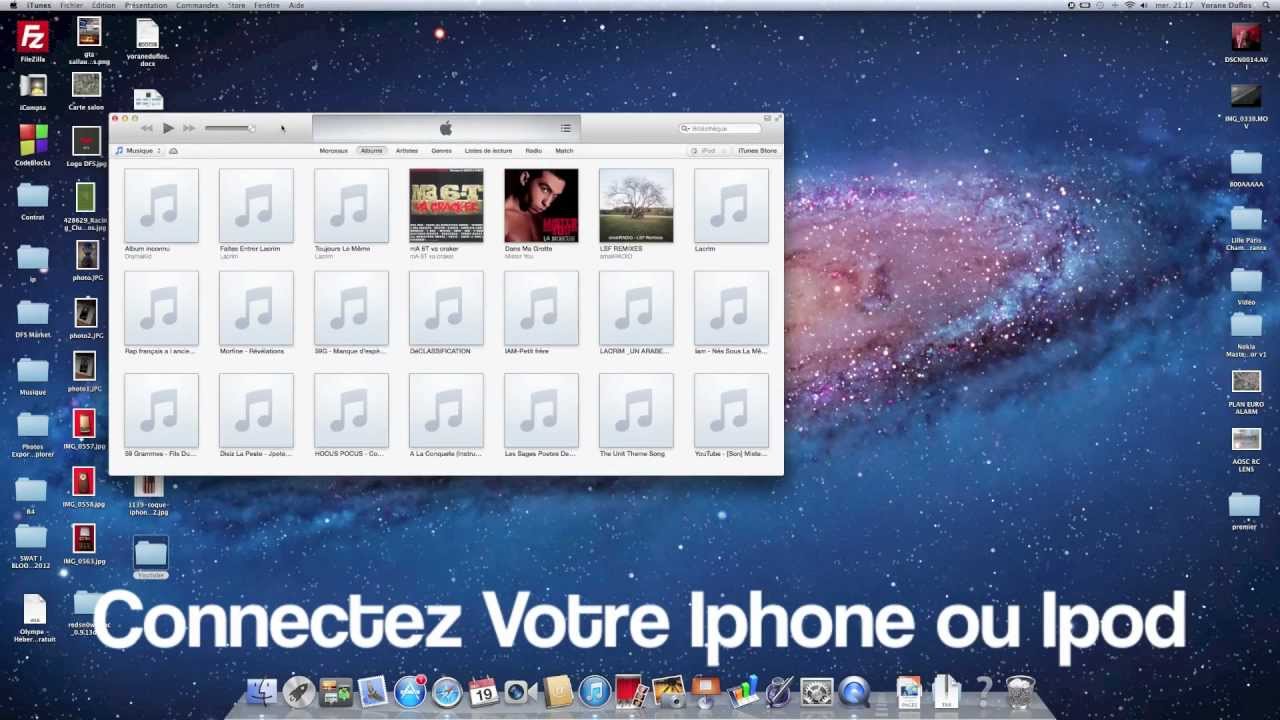Open the iTunes Store button
The image size is (1280, 720).
pos(757,151)
